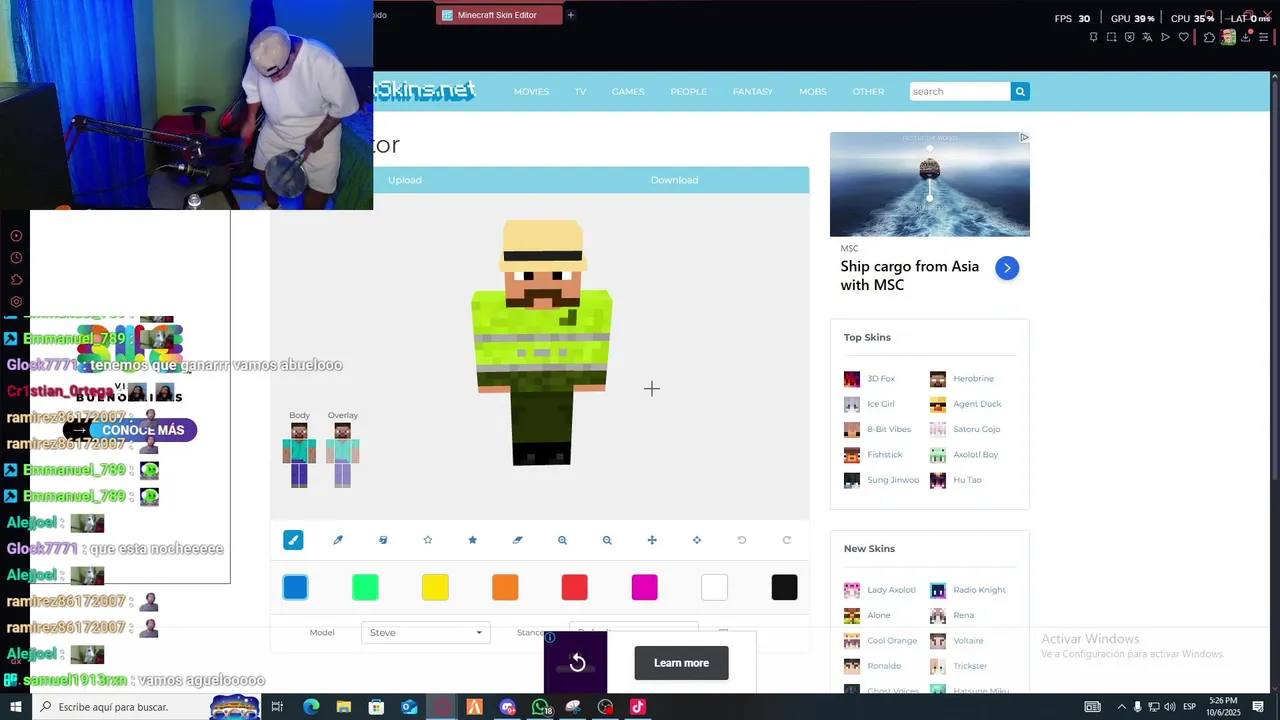
Task: Click the browser snapshot selection icon
Action: [1111, 37]
